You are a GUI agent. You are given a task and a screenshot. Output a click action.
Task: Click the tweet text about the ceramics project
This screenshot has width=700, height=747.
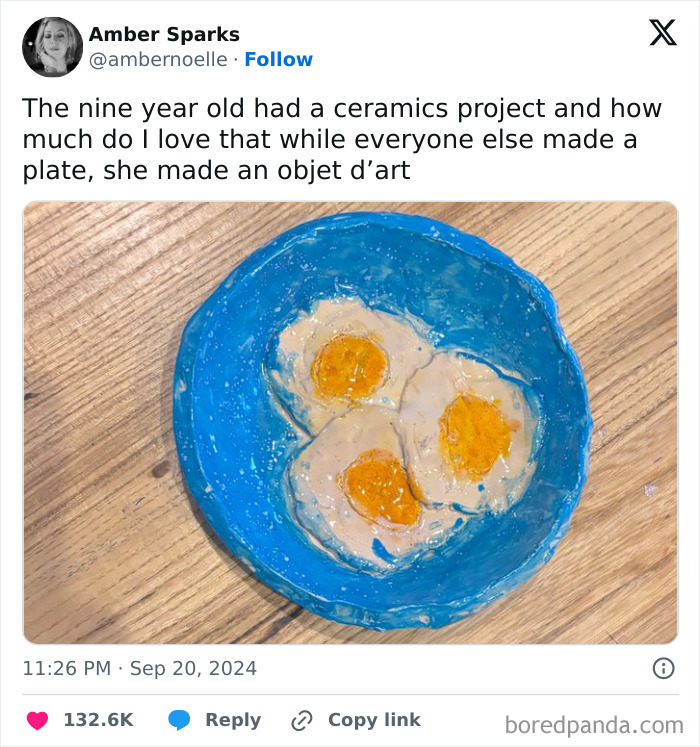pos(330,139)
